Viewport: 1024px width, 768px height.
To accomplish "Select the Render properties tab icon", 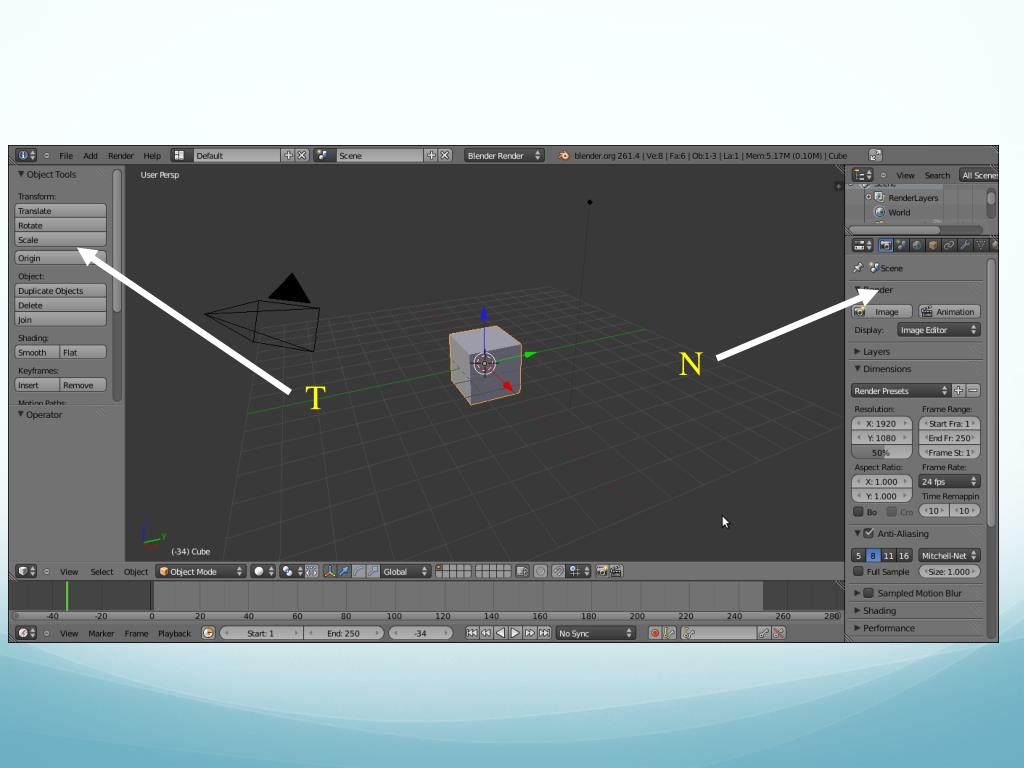I will pos(886,246).
